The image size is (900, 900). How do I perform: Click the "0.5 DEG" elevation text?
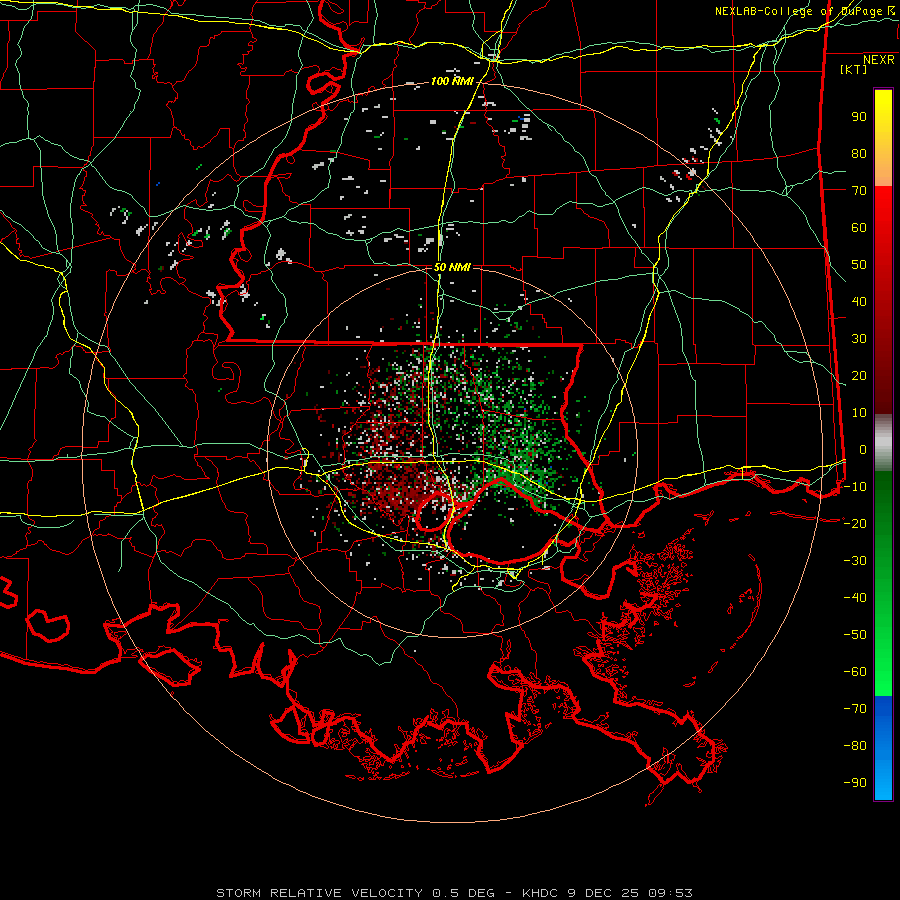coord(463,893)
